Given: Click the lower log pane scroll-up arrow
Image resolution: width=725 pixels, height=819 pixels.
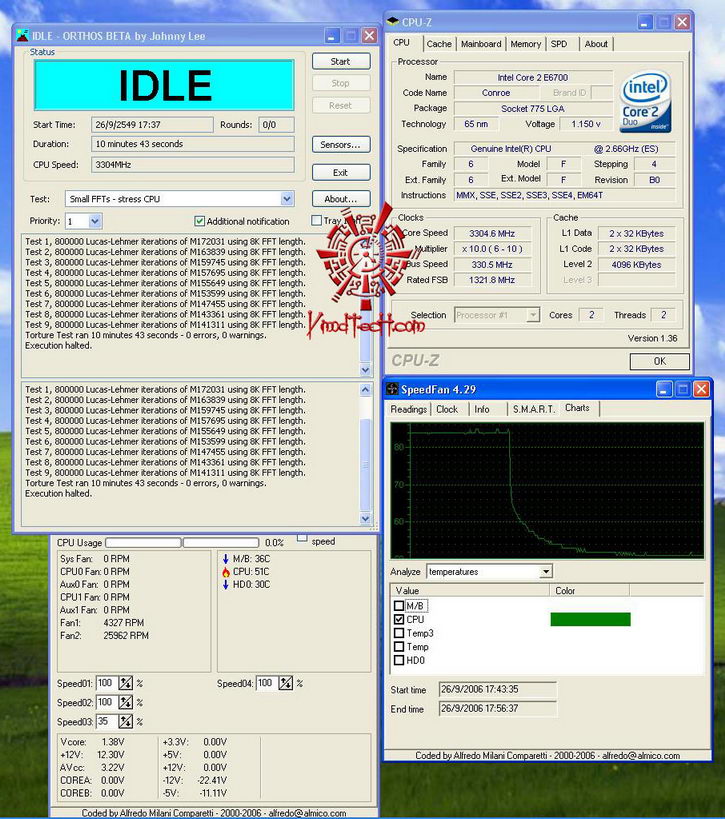Looking at the screenshot, I should click(366, 389).
